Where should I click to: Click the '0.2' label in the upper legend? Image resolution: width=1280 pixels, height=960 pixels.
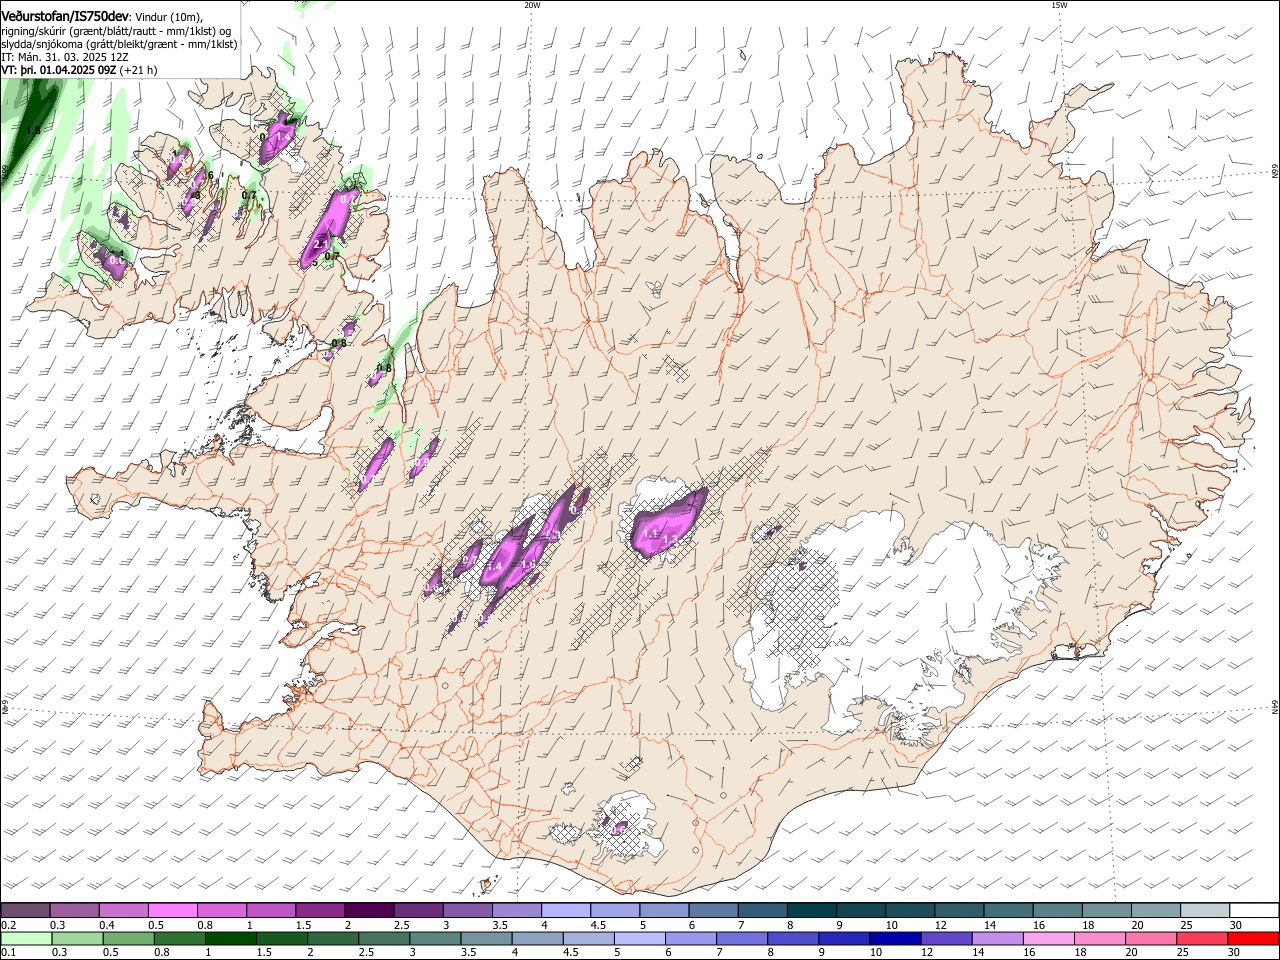[x=9, y=925]
